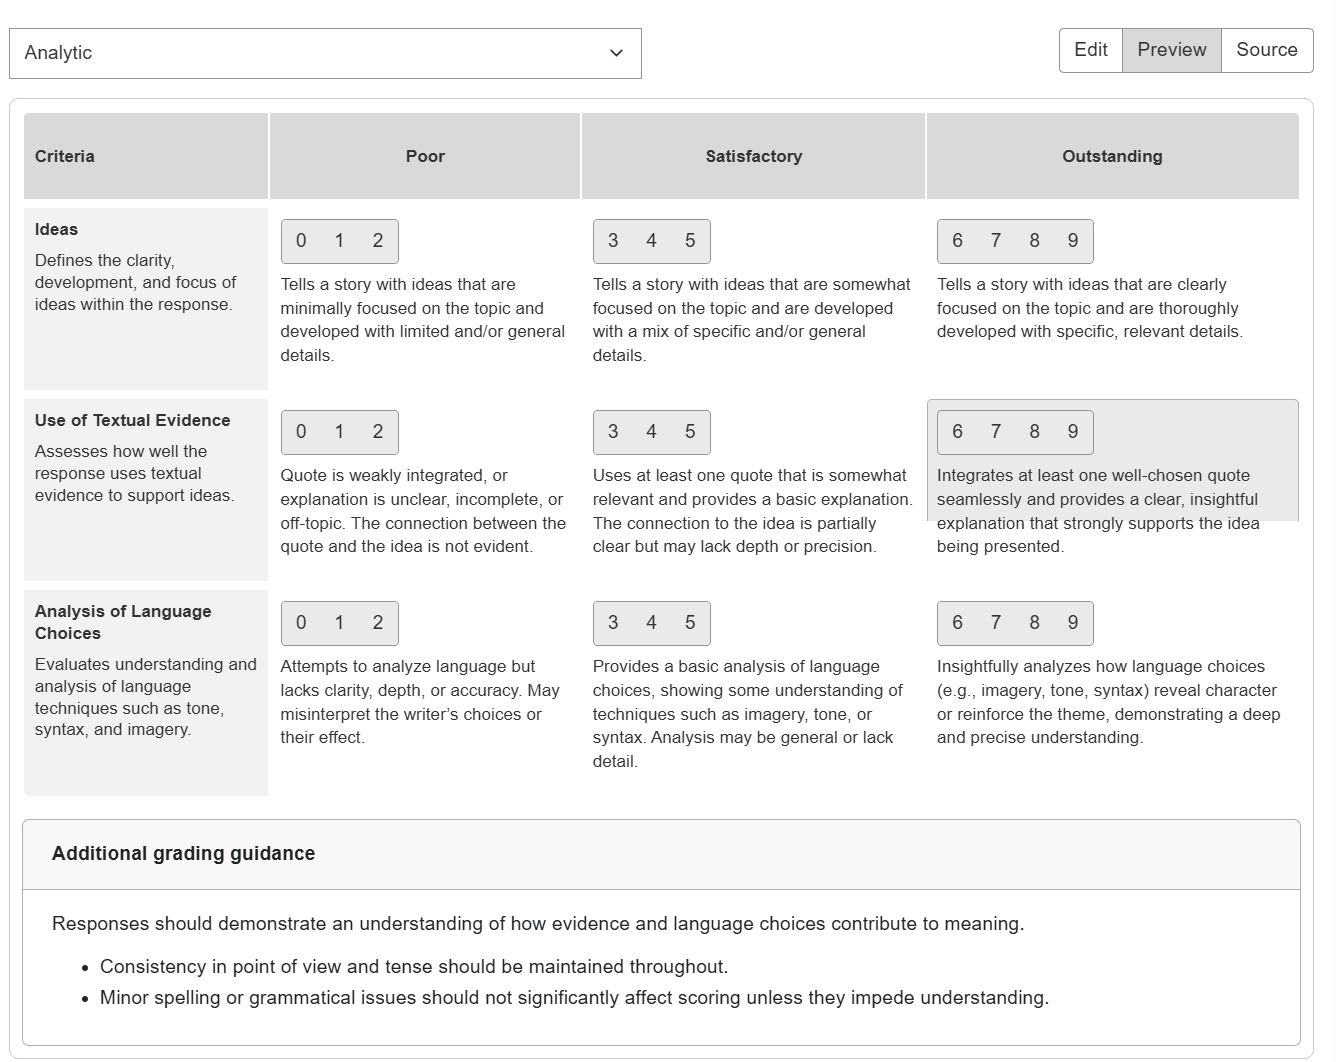
Task: Click the Poor column header
Action: click(x=425, y=156)
